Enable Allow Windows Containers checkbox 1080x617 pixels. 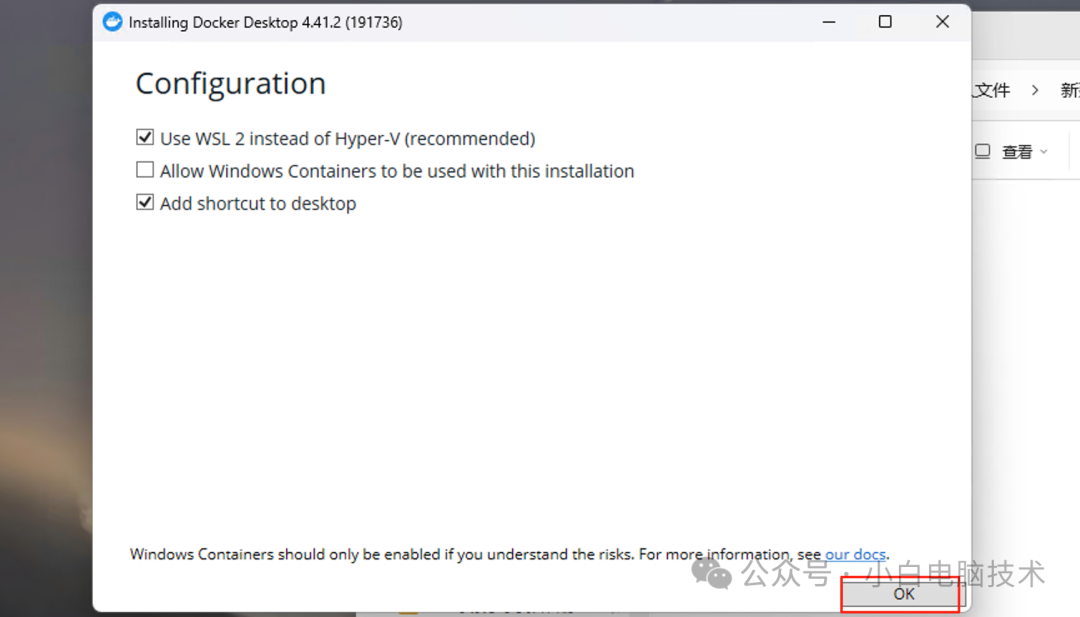145,169
